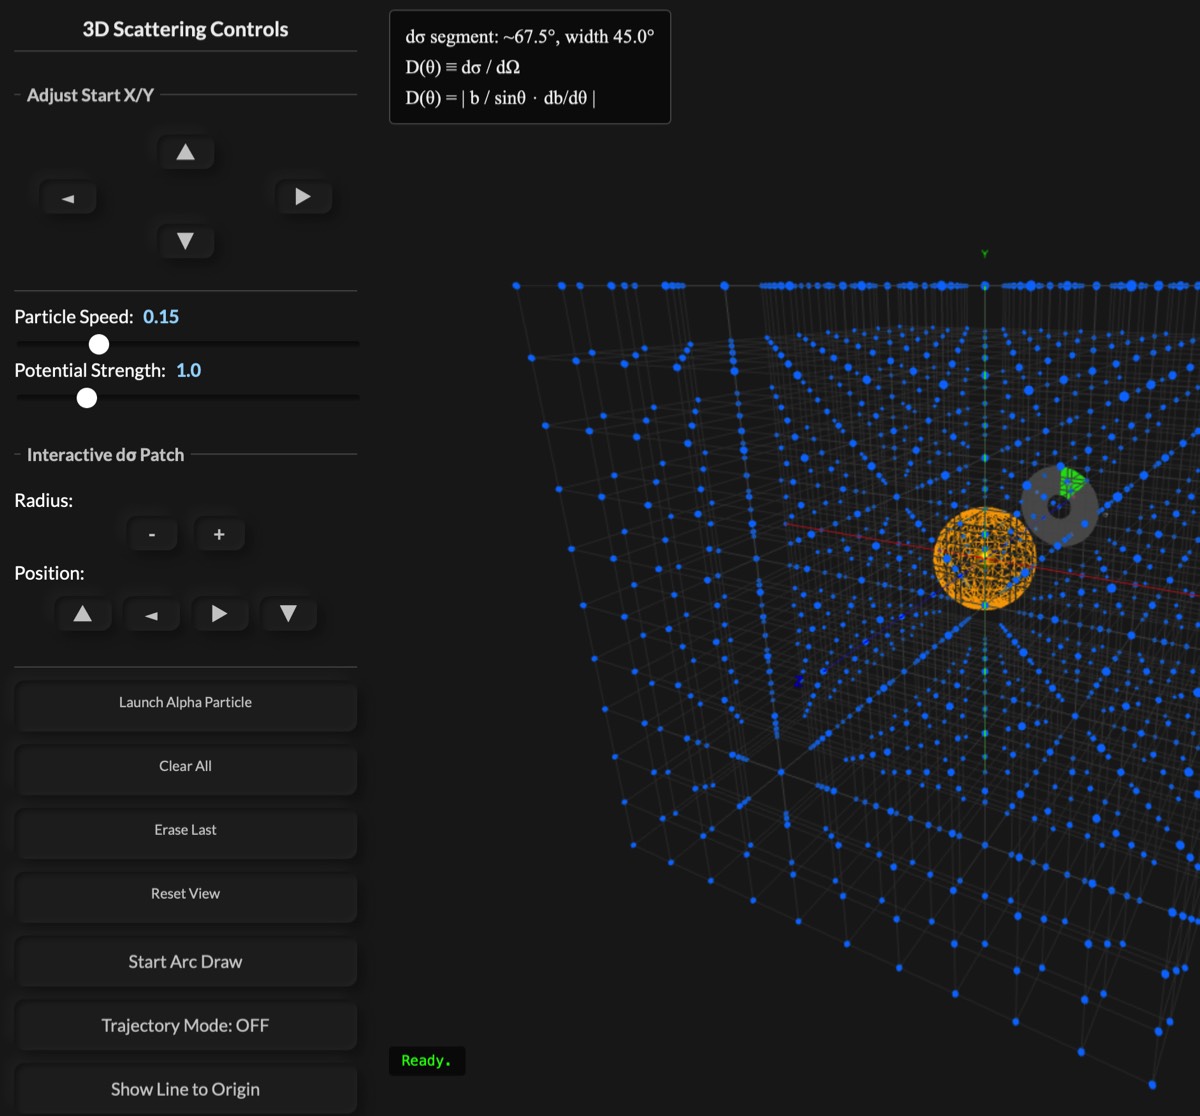
Task: Click the Particle Speed slider handle
Action: click(98, 344)
